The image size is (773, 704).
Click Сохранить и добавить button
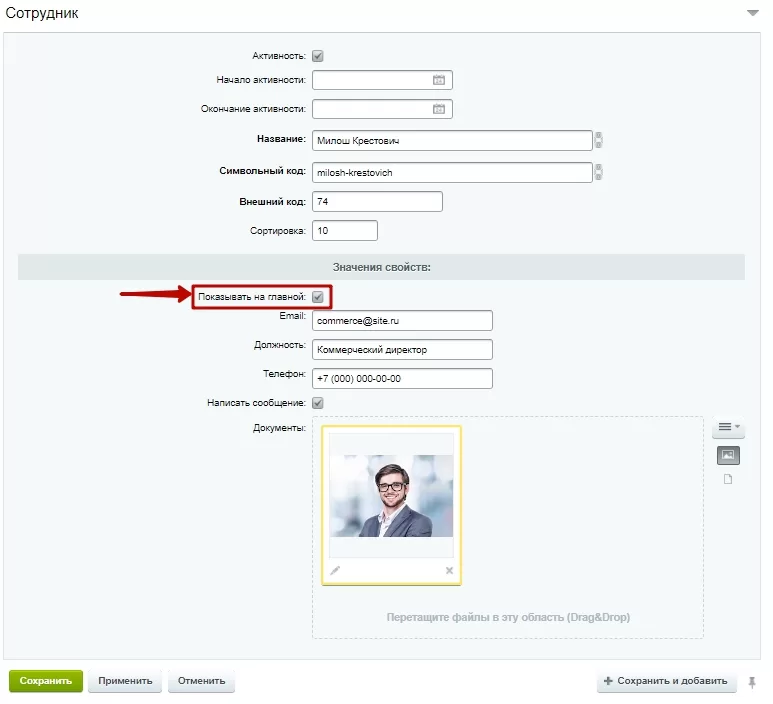(x=667, y=681)
